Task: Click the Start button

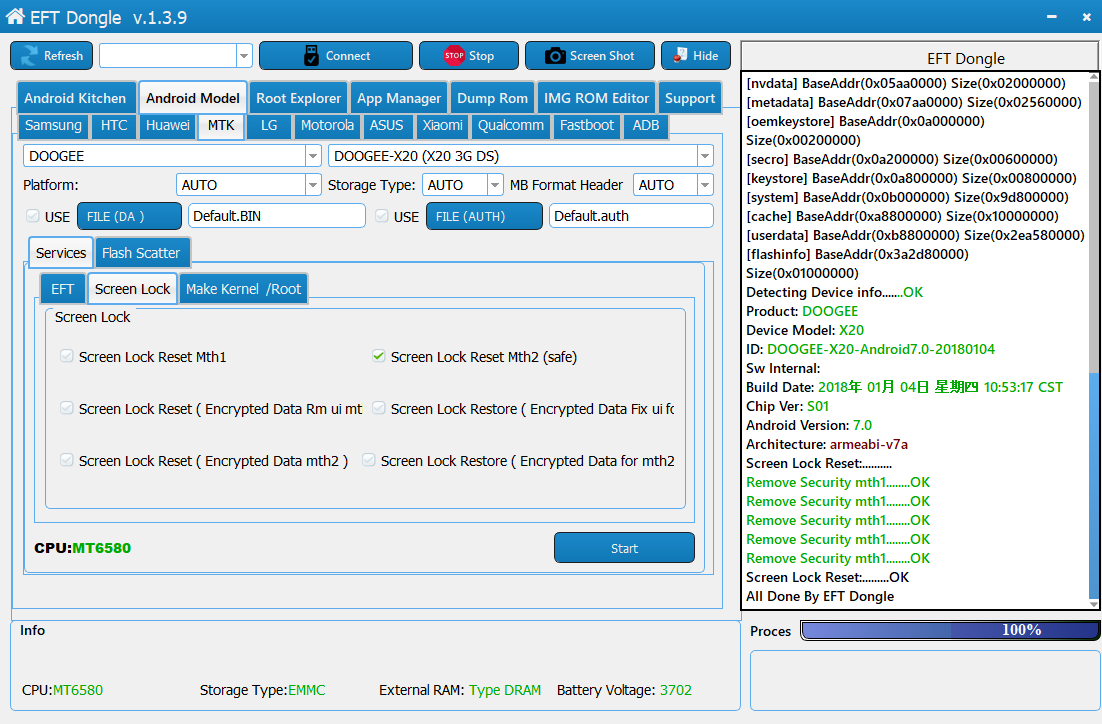Action: [x=624, y=548]
